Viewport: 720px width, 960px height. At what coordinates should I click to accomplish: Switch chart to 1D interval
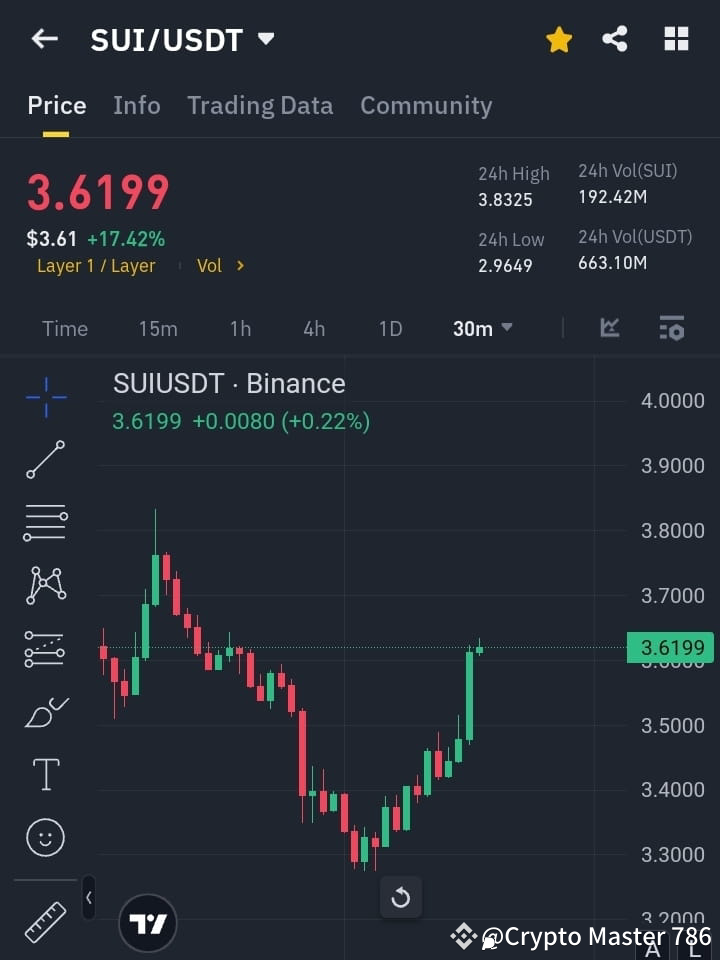pos(390,329)
